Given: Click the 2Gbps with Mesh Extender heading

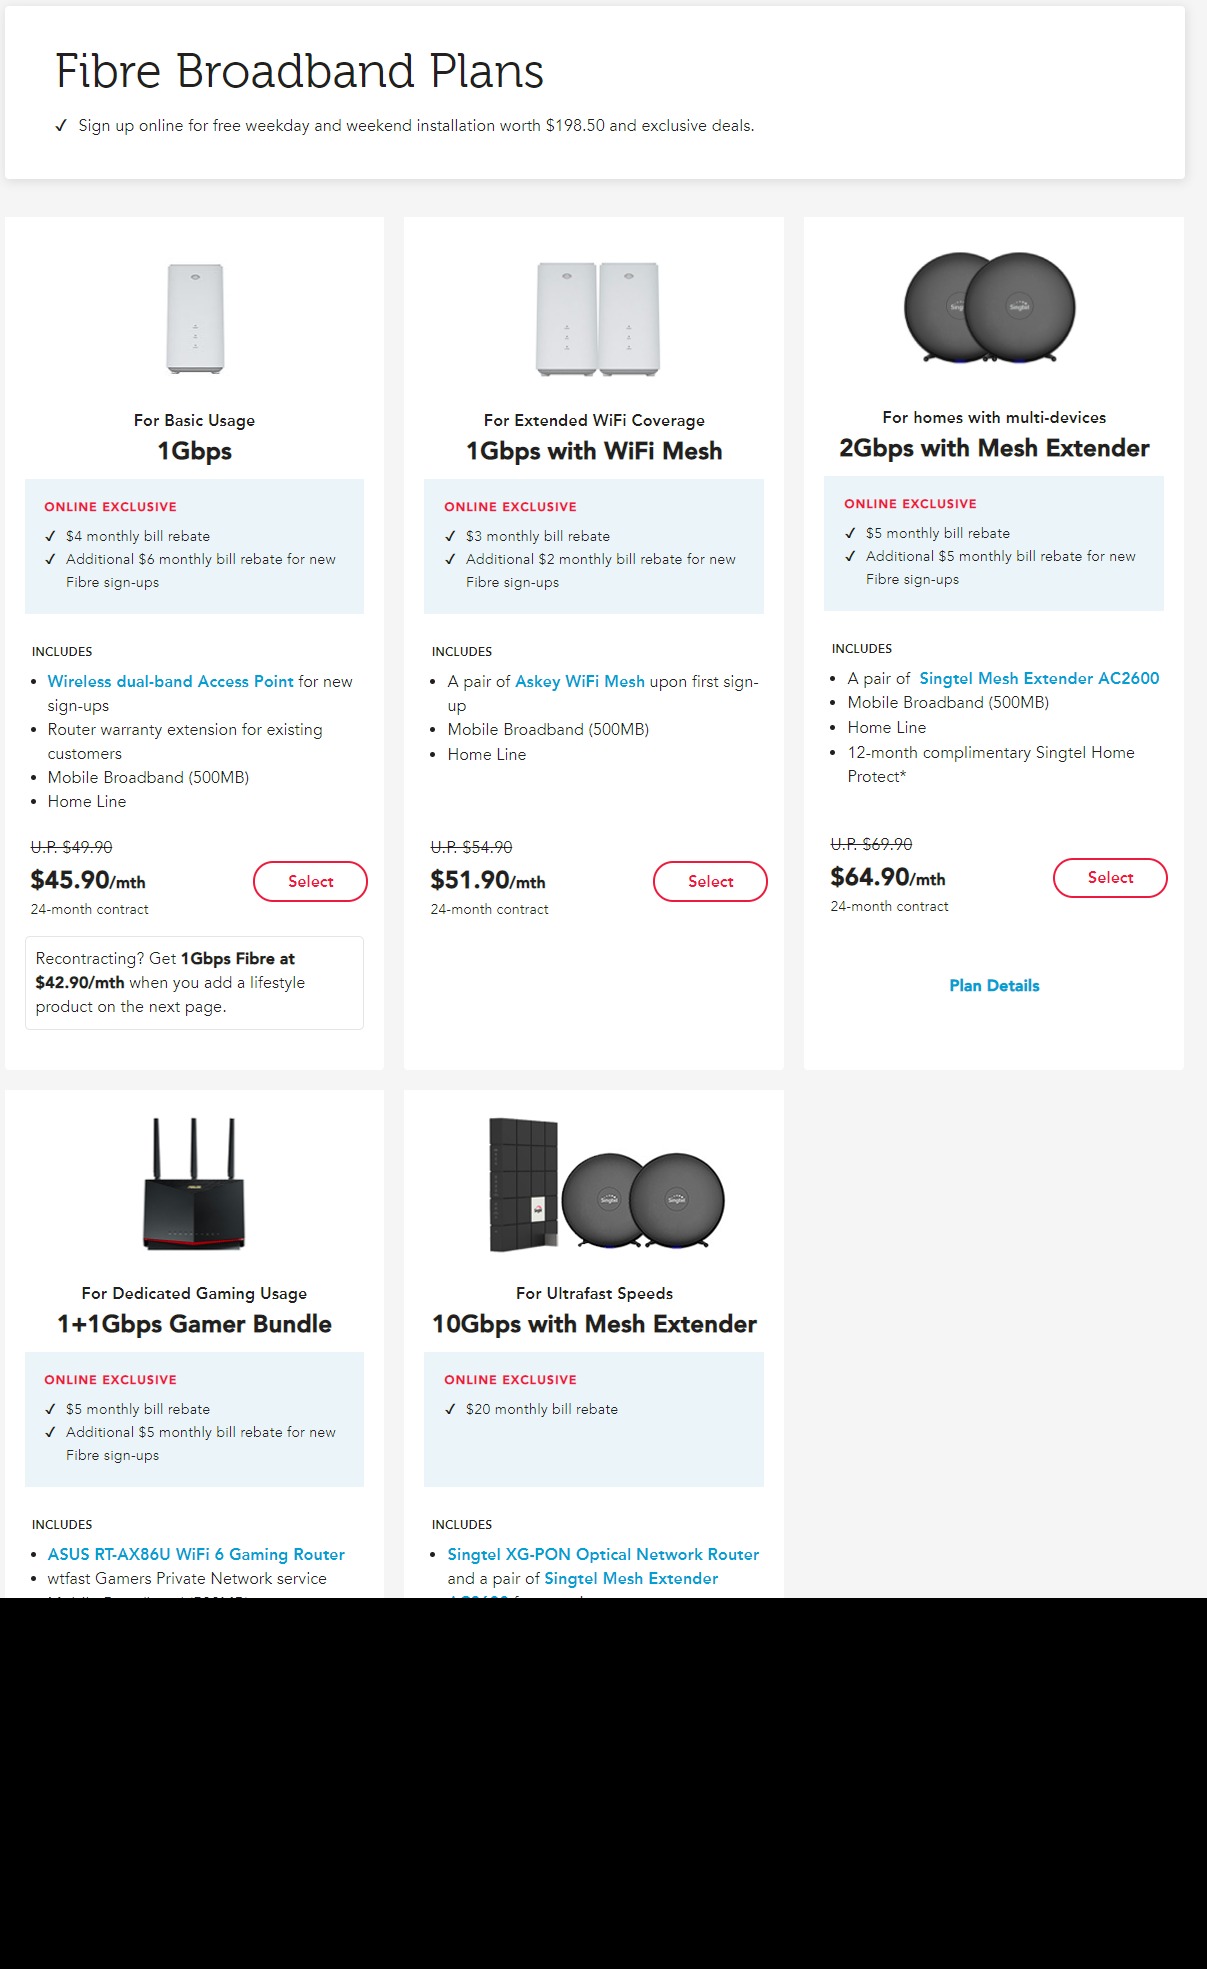Looking at the screenshot, I should (x=994, y=448).
